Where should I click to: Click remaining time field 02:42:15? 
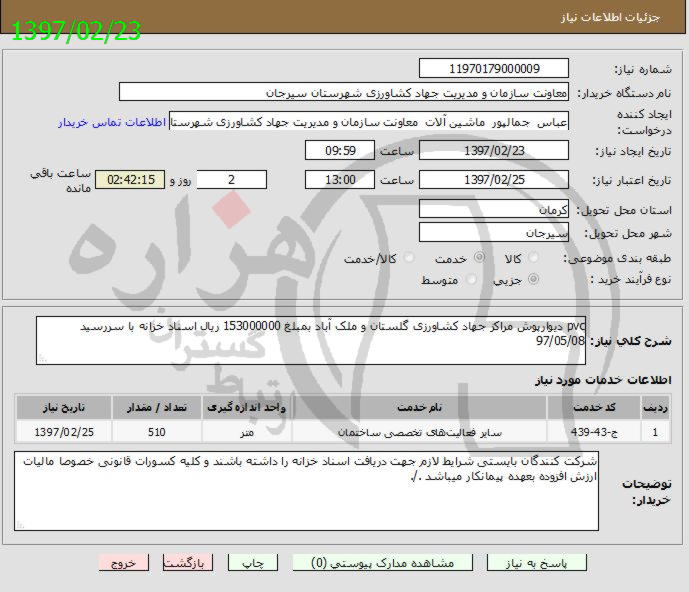(131, 180)
